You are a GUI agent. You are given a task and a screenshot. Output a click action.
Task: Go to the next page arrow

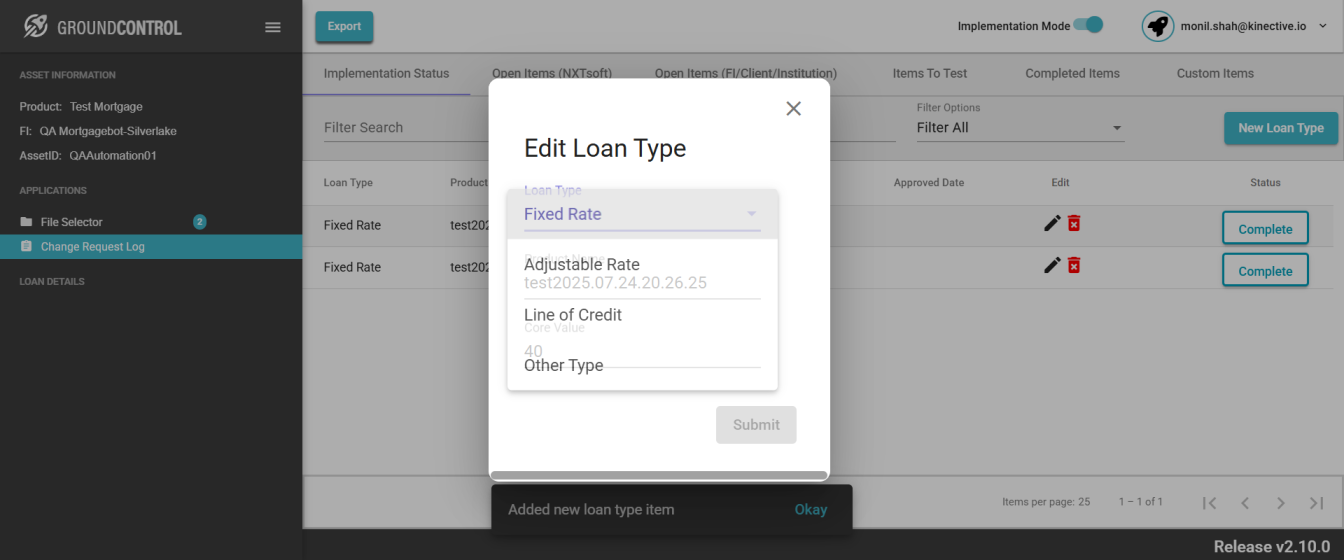tap(1280, 502)
